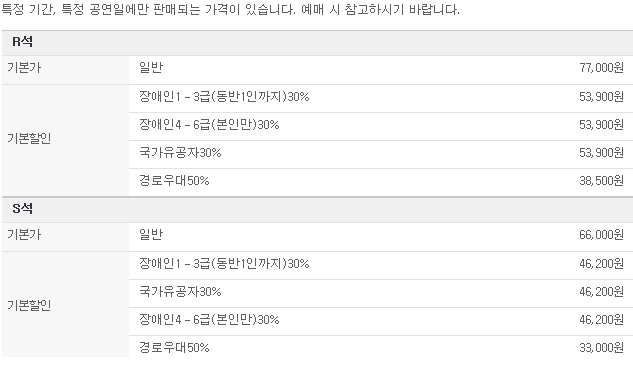
Task: Click the R석 기본할인 label
Action: click(29, 138)
